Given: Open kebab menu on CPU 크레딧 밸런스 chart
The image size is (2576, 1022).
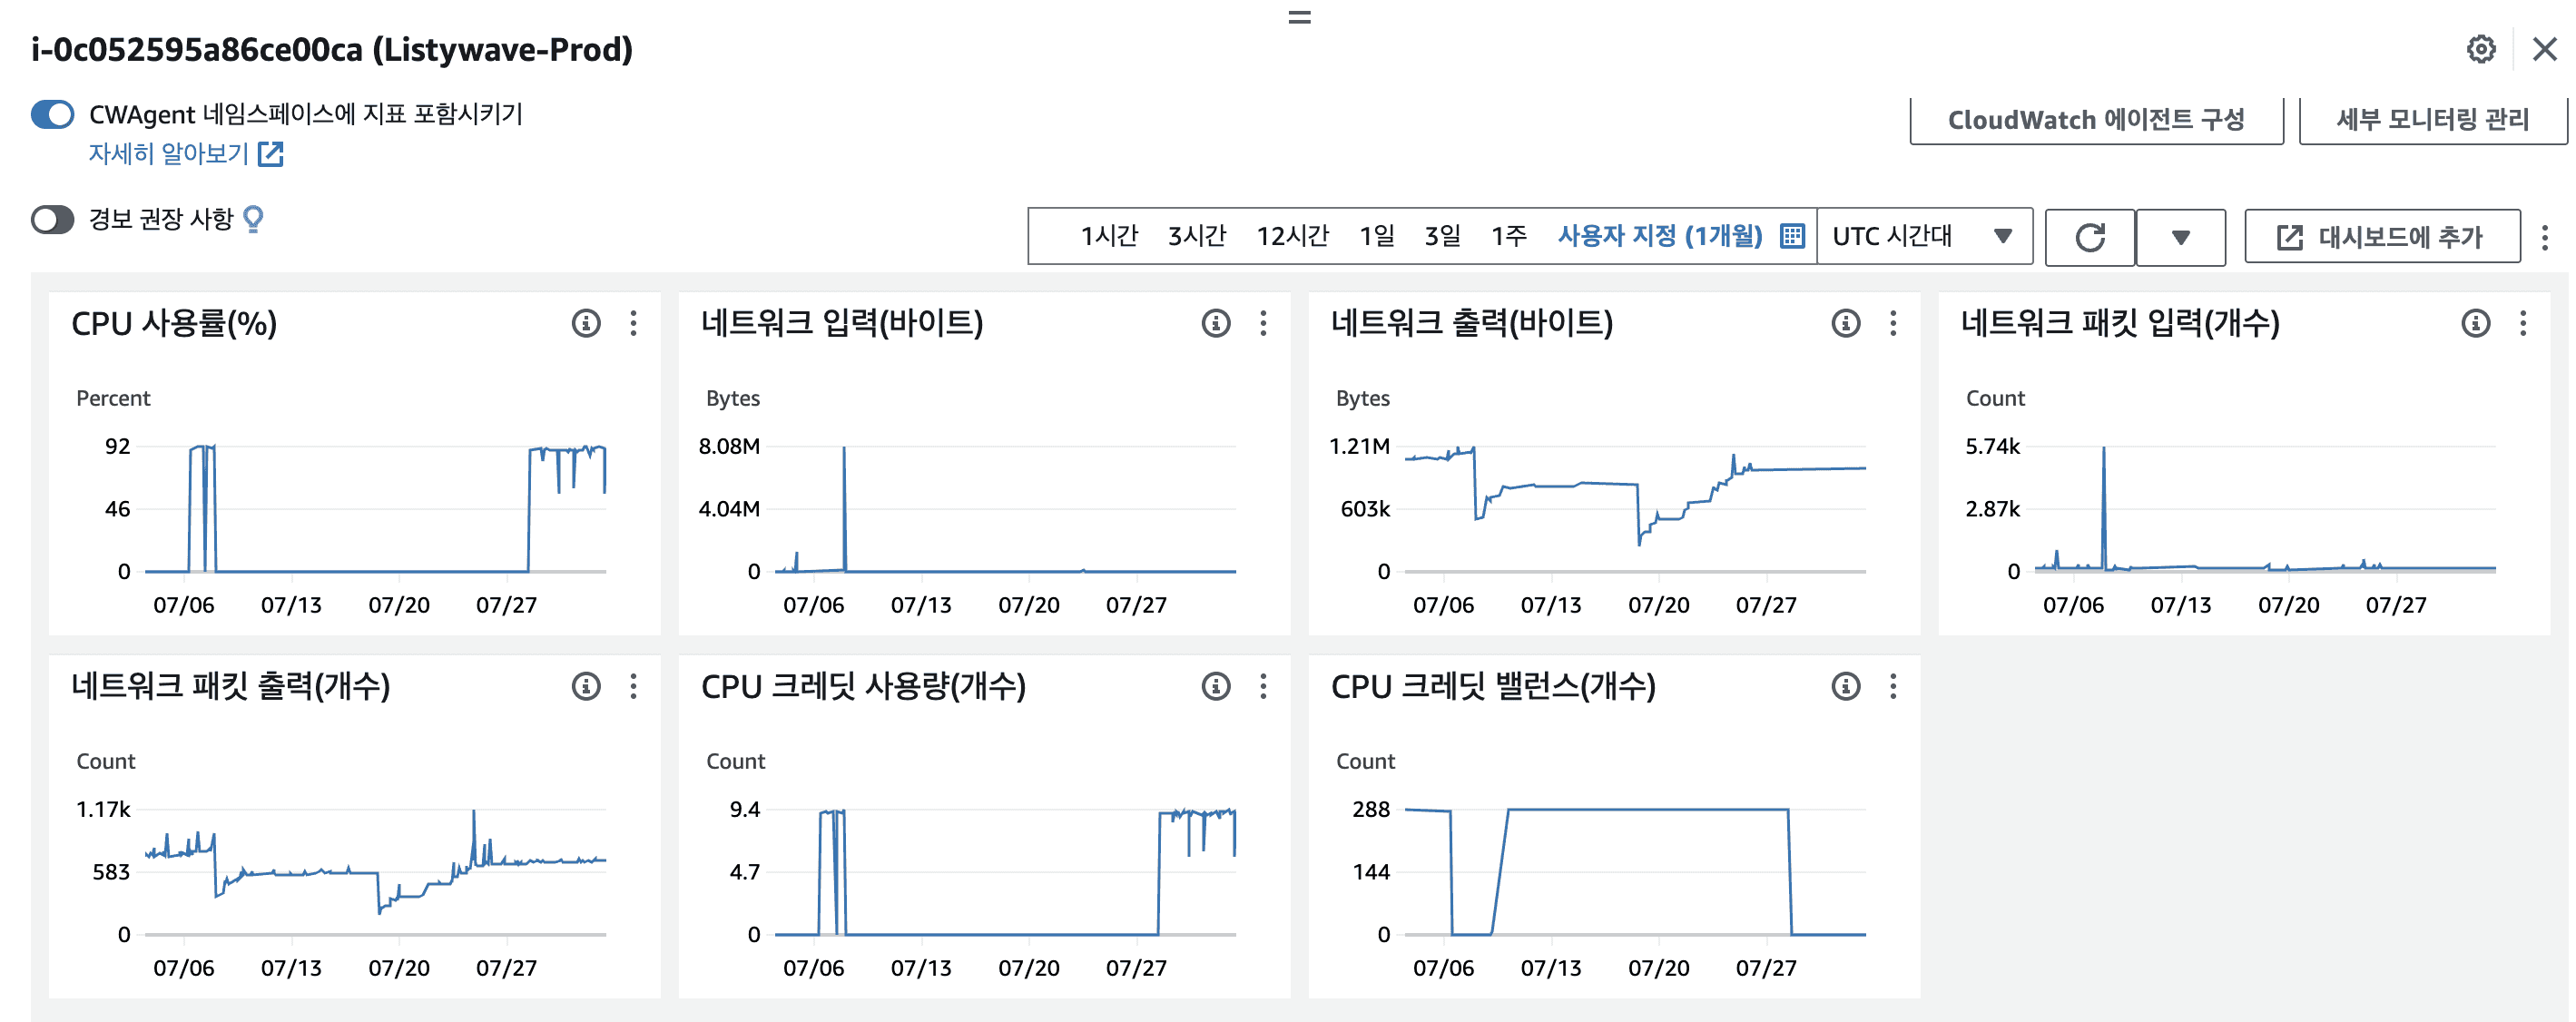Looking at the screenshot, I should [x=1893, y=686].
